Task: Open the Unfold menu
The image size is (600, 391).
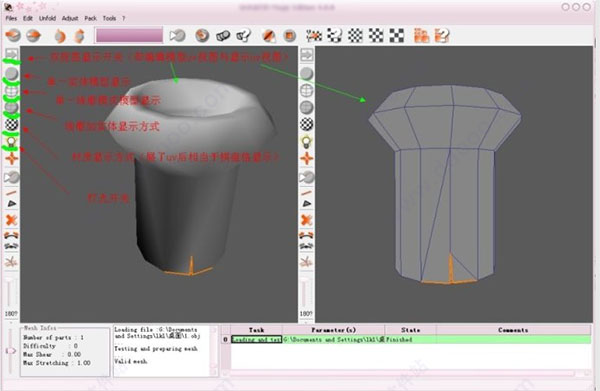Action: [47, 18]
